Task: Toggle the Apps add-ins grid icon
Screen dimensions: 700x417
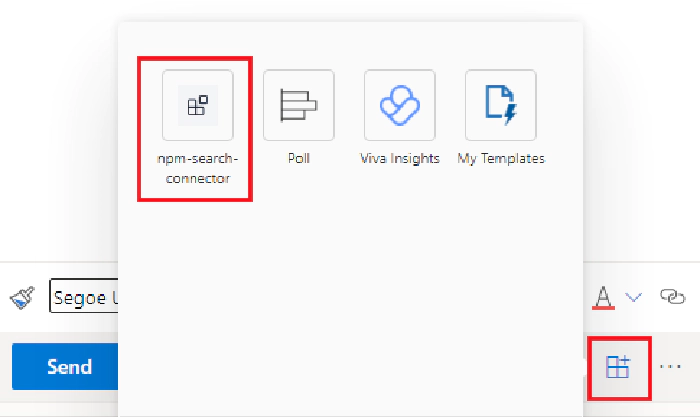Action: coord(619,367)
